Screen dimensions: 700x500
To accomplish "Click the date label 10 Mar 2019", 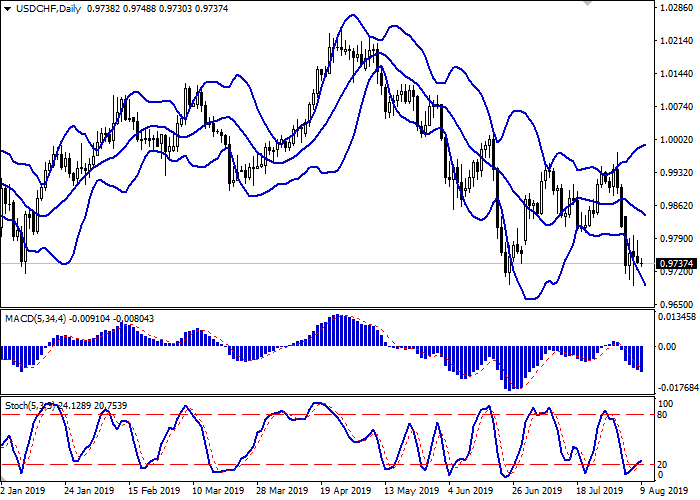I will (x=218, y=491).
